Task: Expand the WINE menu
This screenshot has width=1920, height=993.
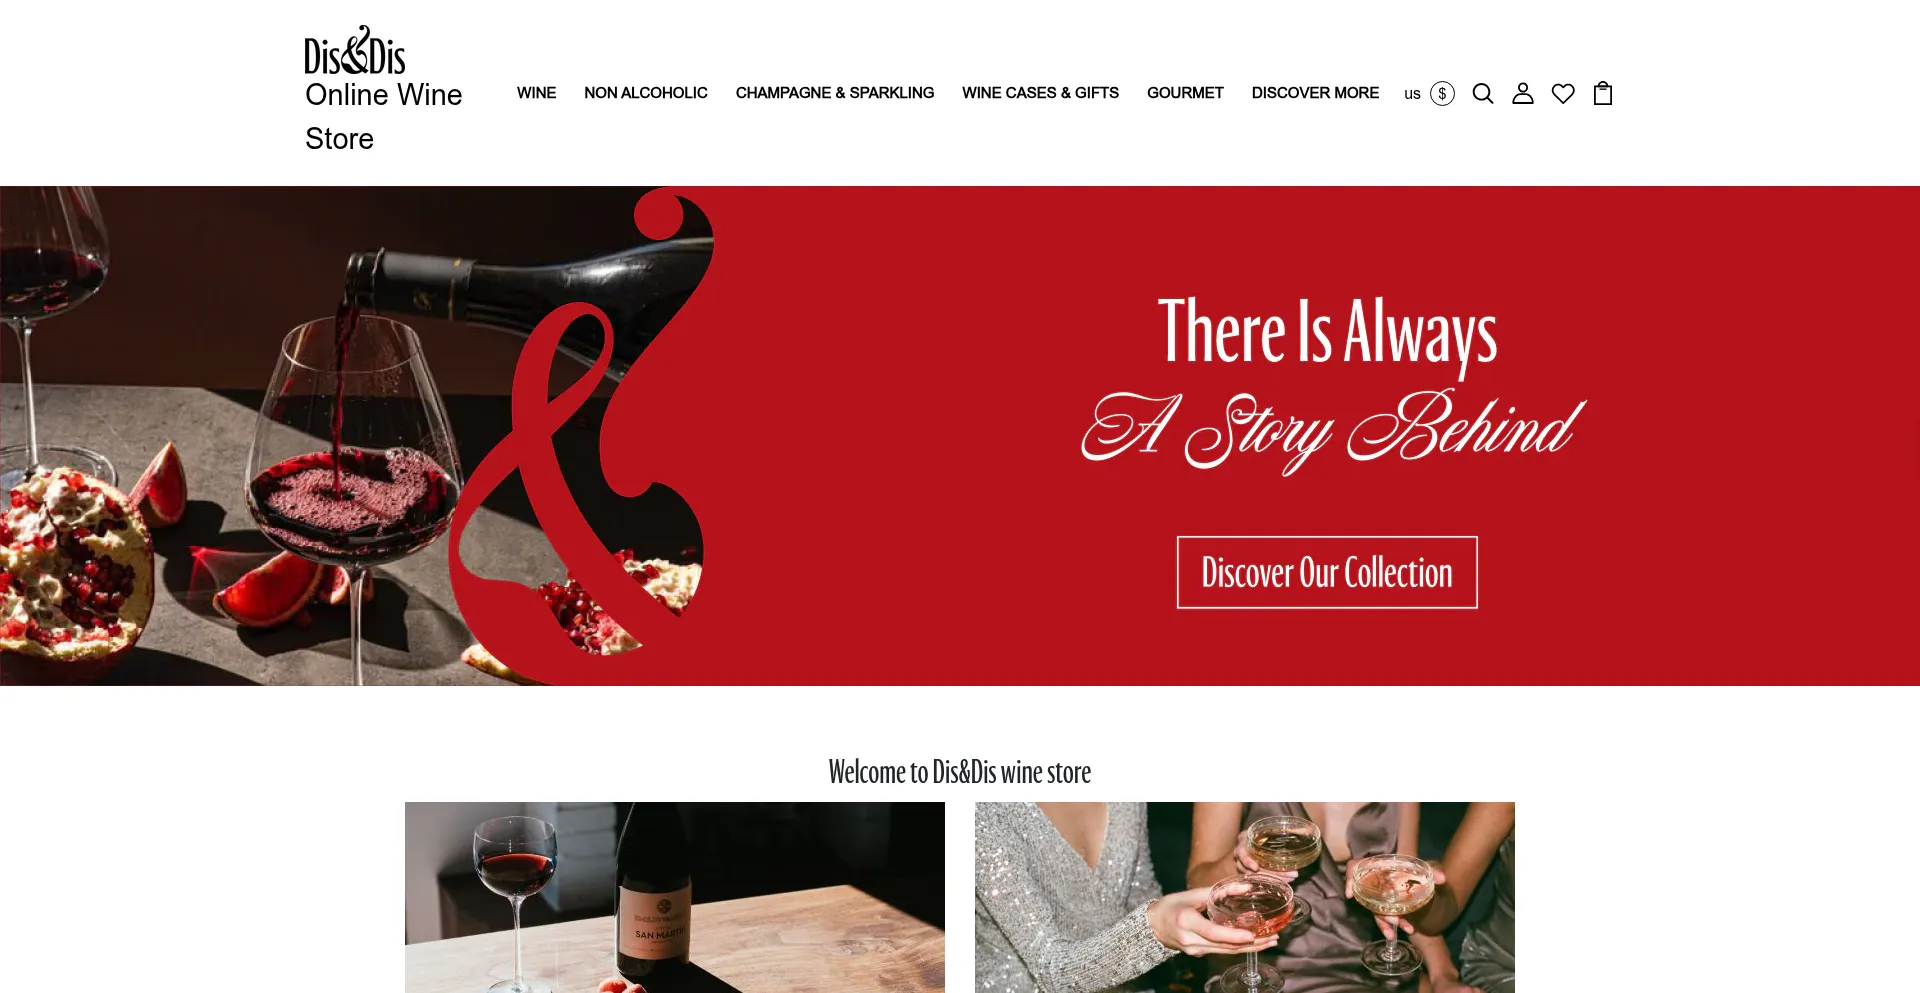Action: (536, 93)
